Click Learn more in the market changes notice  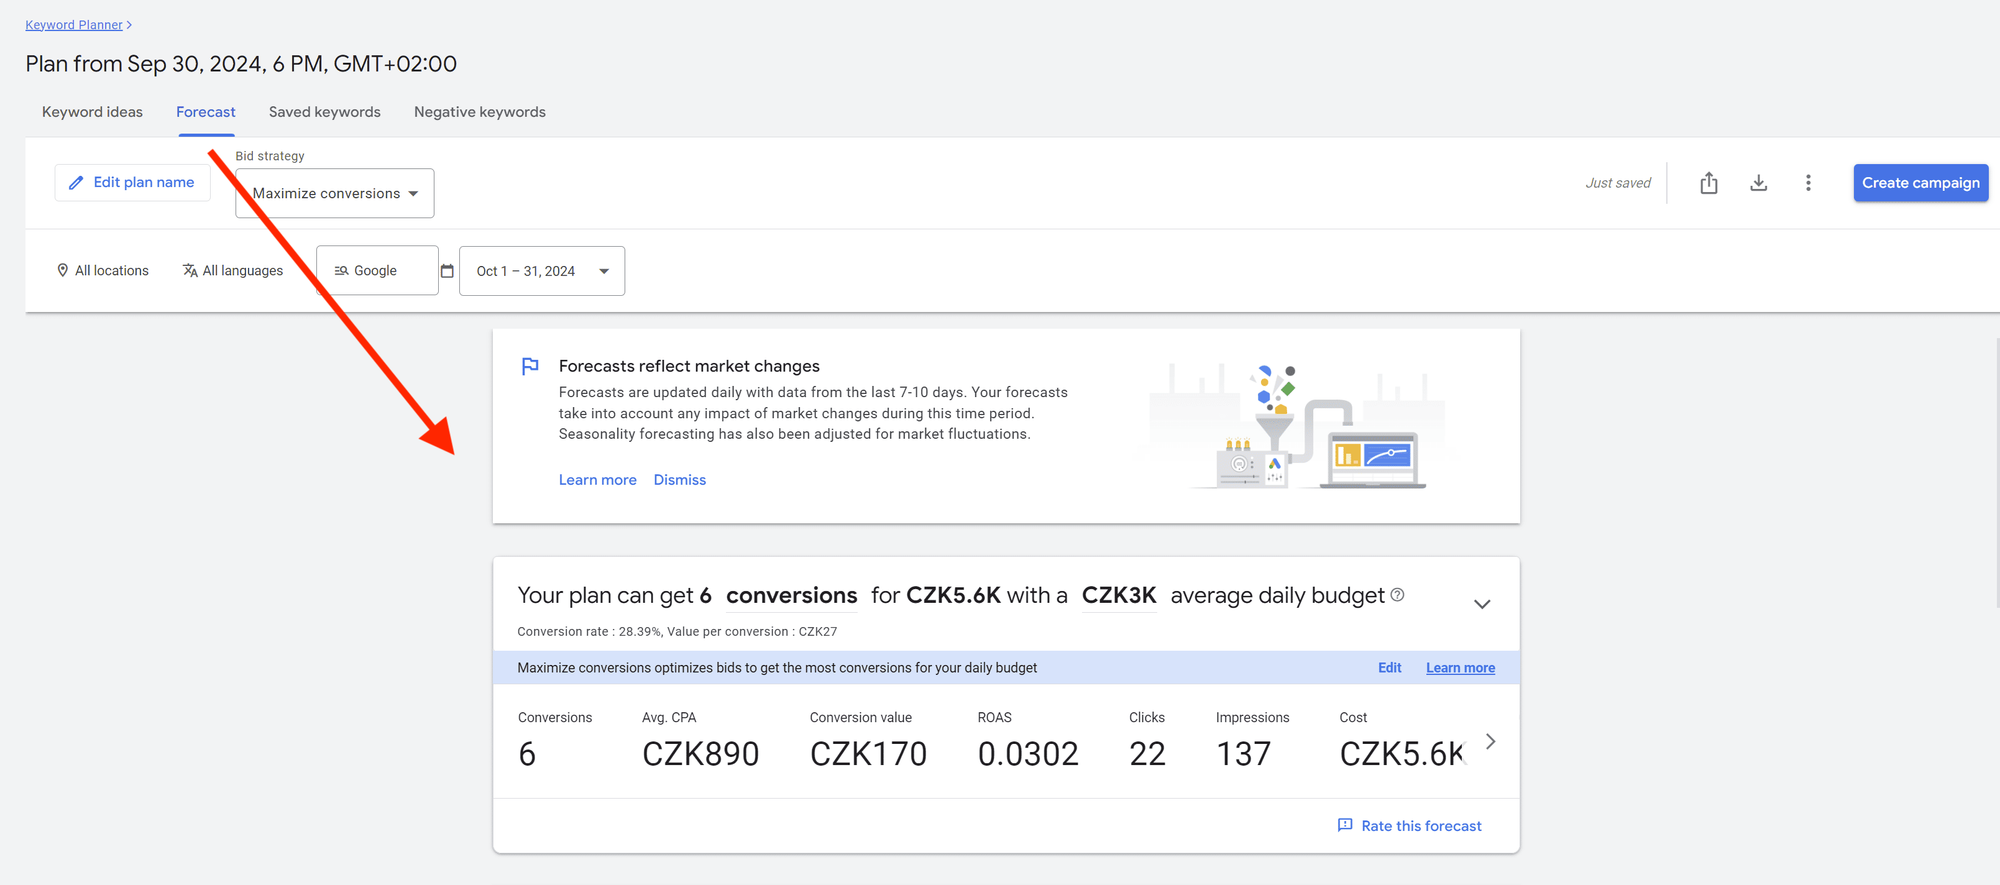pos(598,480)
